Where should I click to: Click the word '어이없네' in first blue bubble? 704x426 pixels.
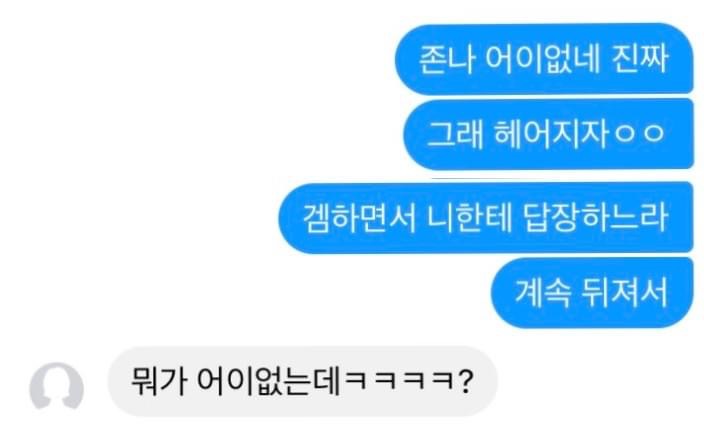(543, 59)
